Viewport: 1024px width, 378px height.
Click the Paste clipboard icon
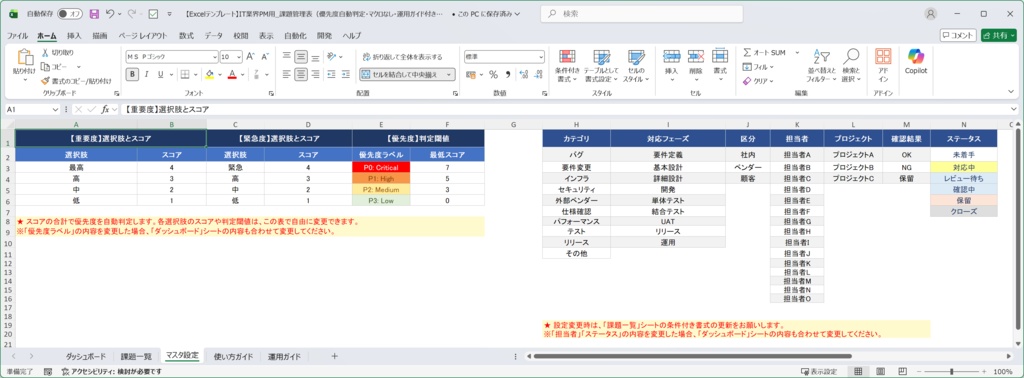(x=25, y=58)
